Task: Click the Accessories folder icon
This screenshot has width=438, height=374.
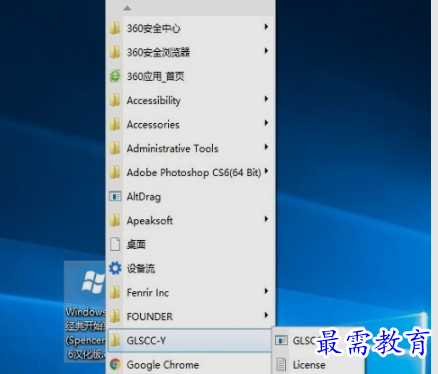Action: tap(115, 124)
